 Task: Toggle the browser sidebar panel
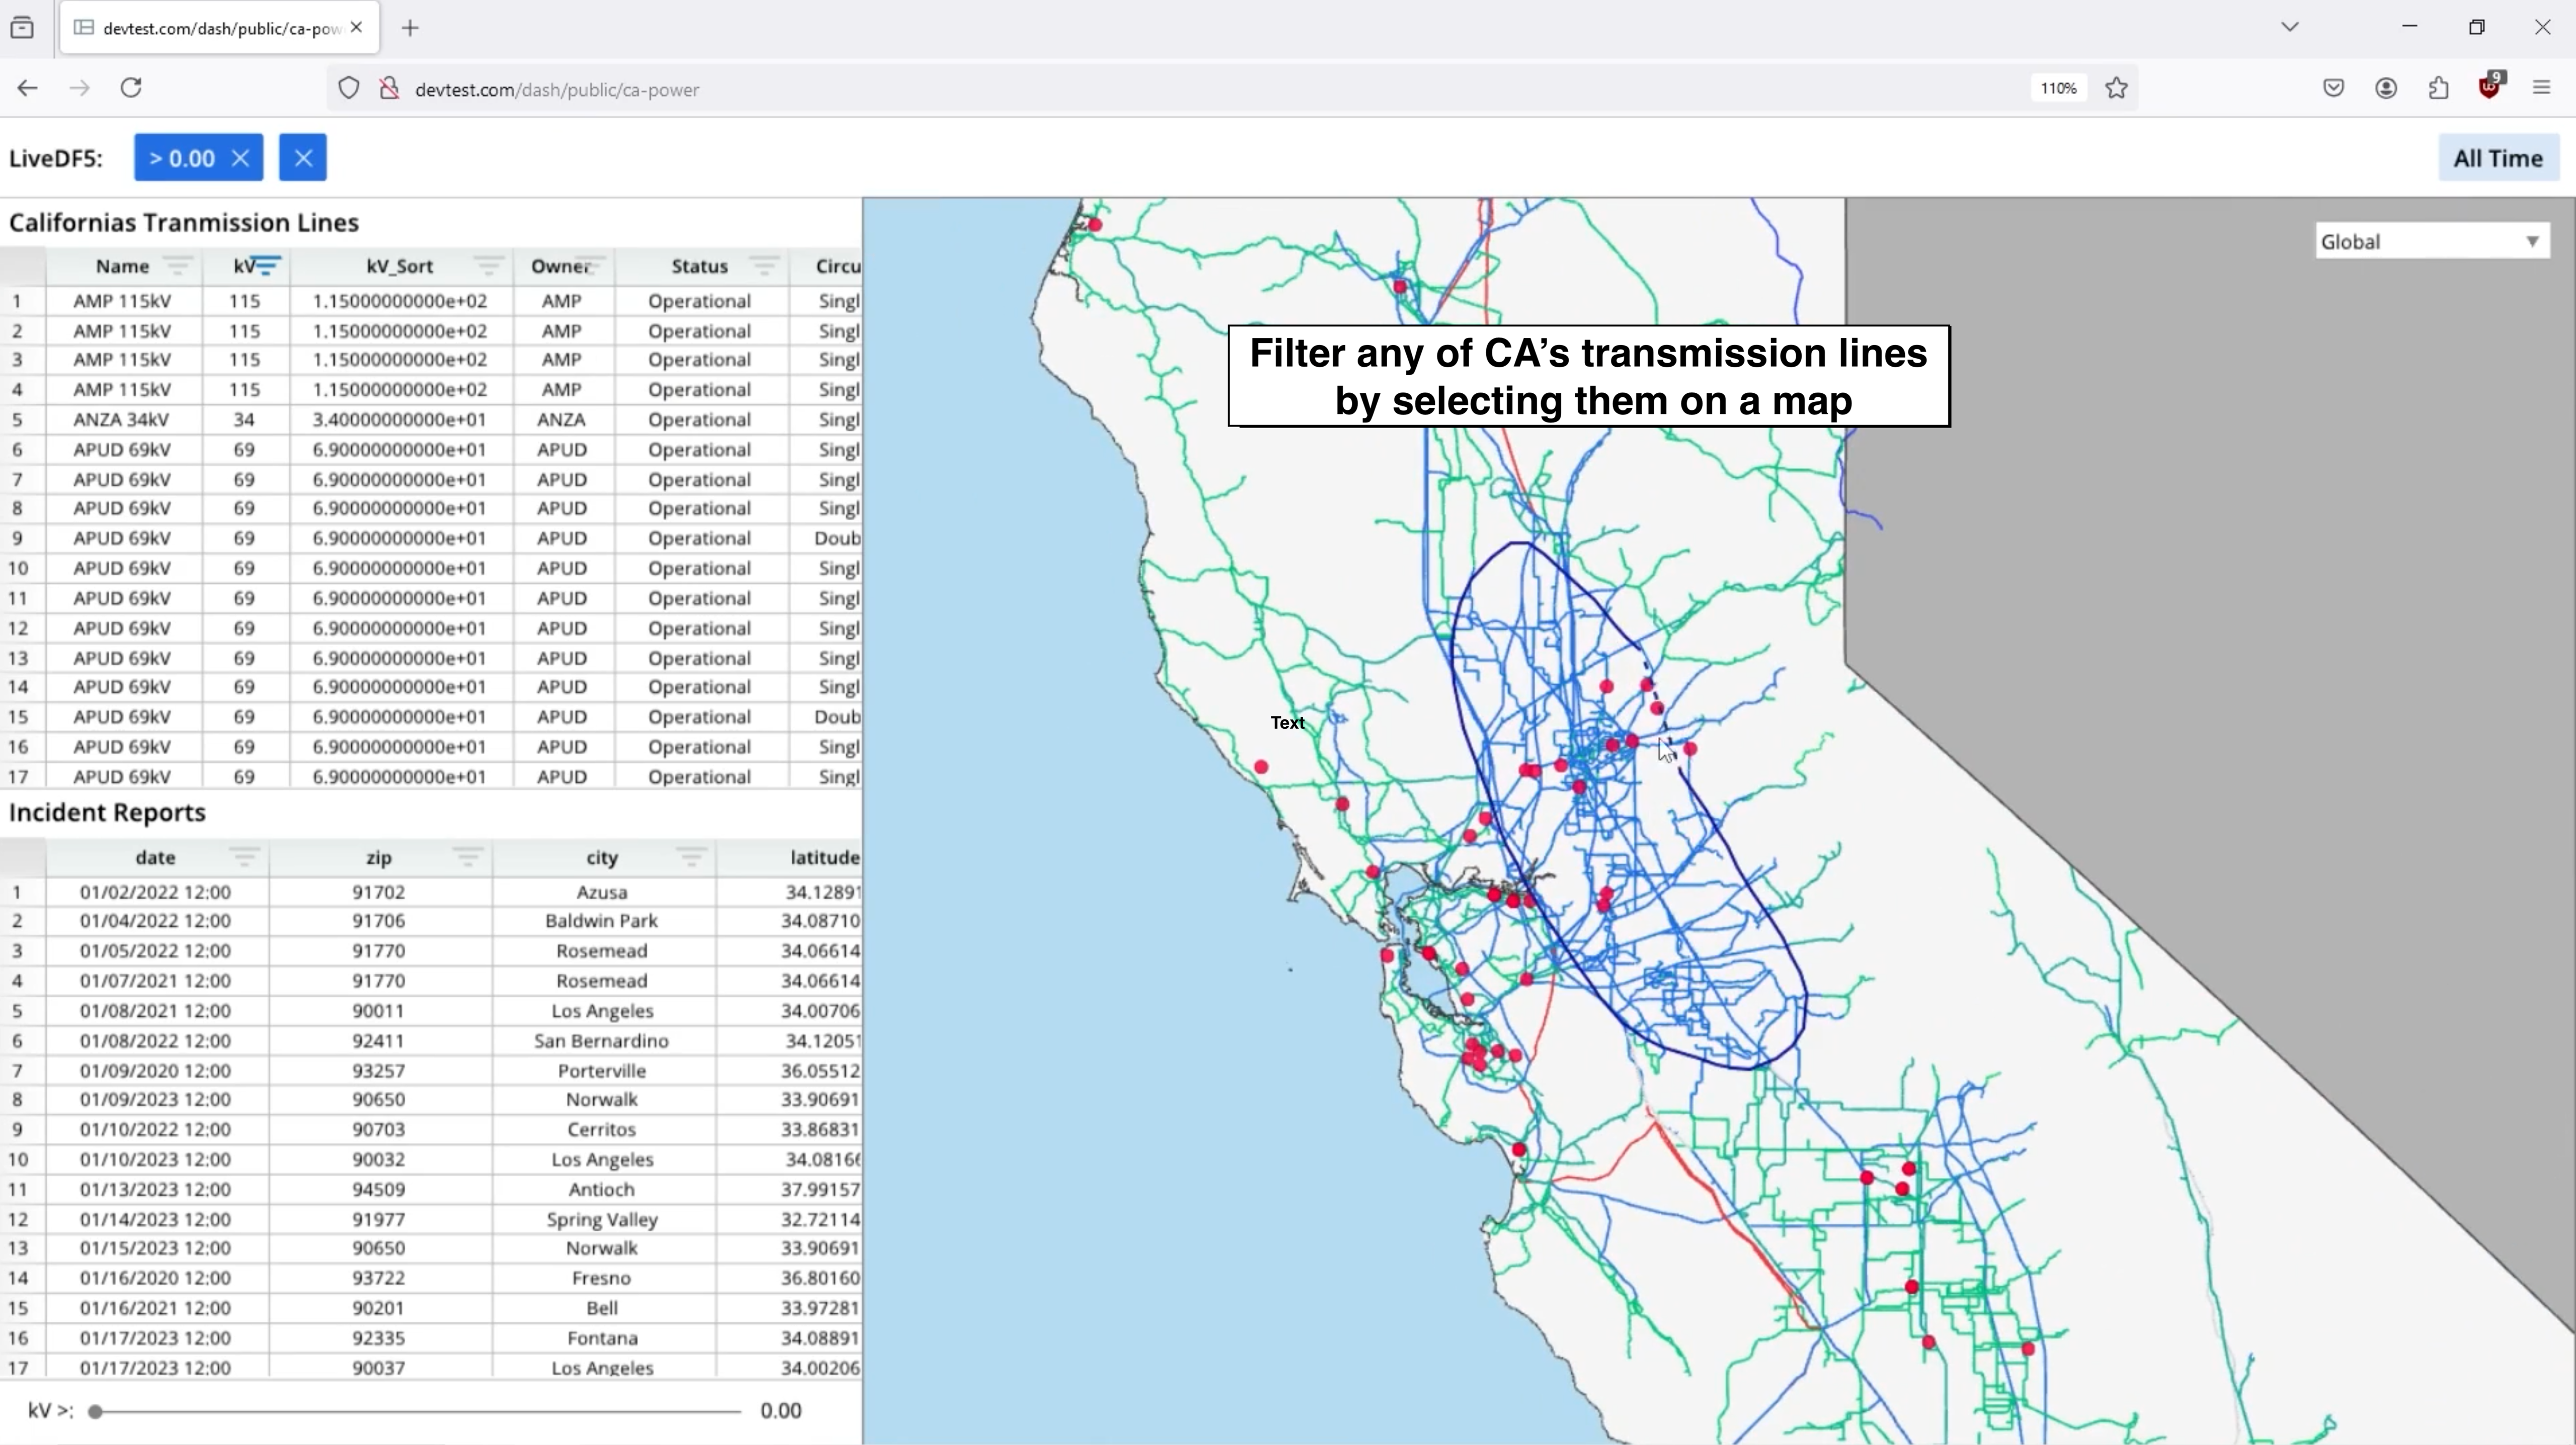22,28
